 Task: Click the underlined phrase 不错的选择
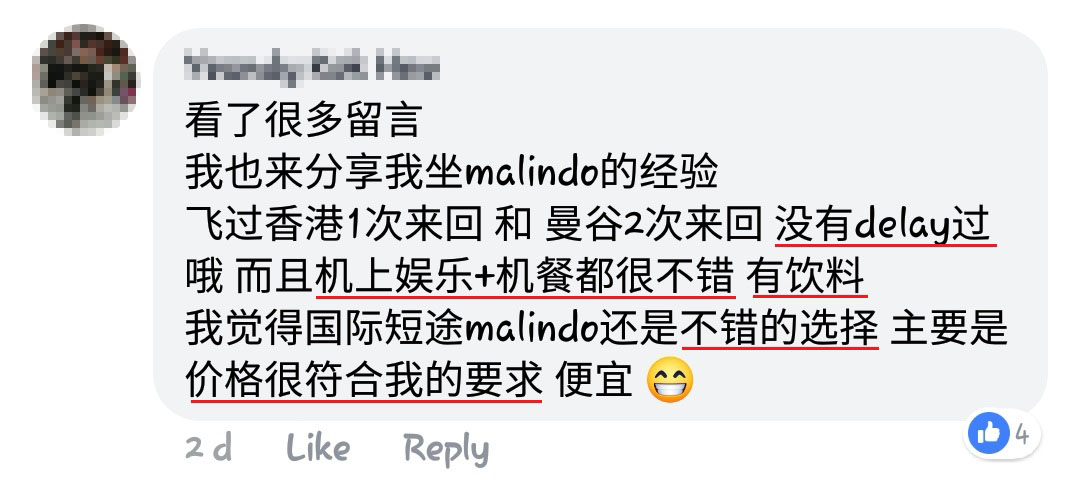coord(780,330)
